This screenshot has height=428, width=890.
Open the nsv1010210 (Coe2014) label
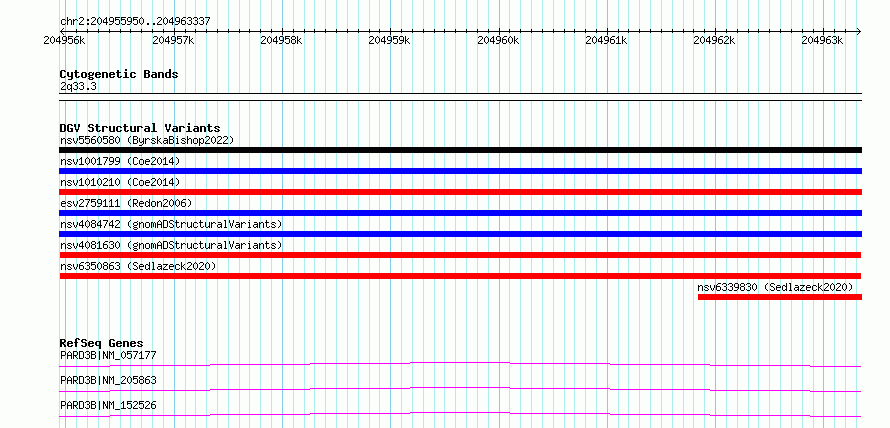coord(120,182)
